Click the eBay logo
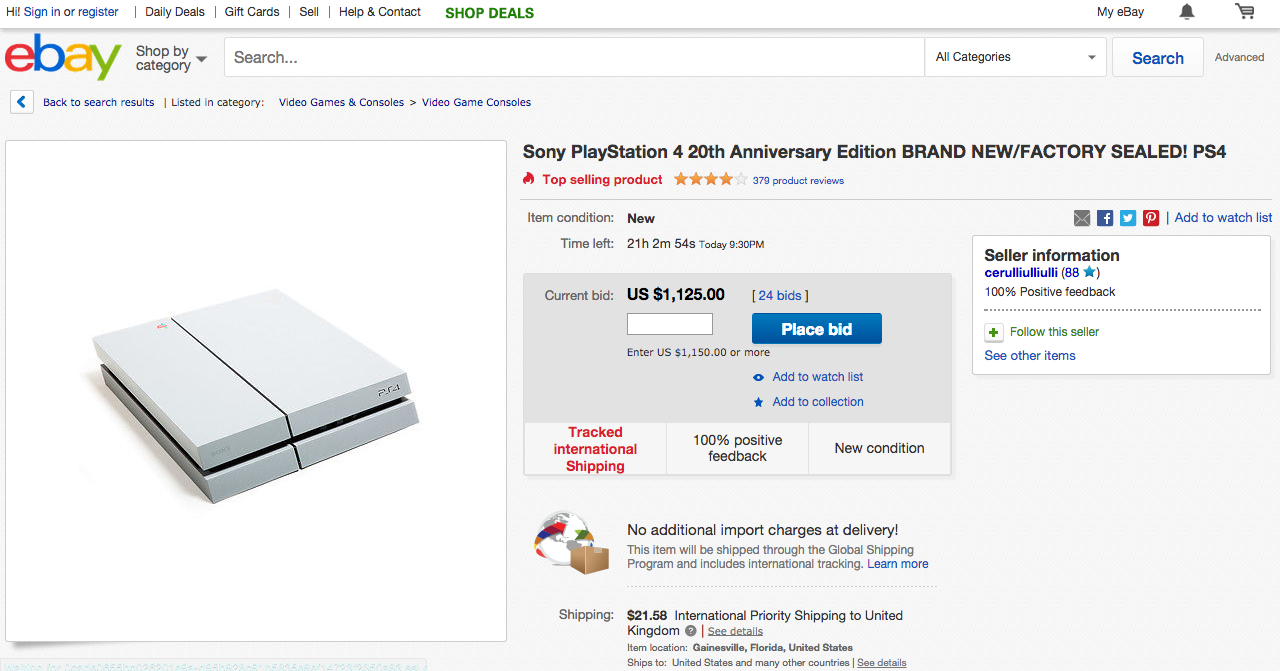Screen dimensions: 1280x671 (63, 57)
